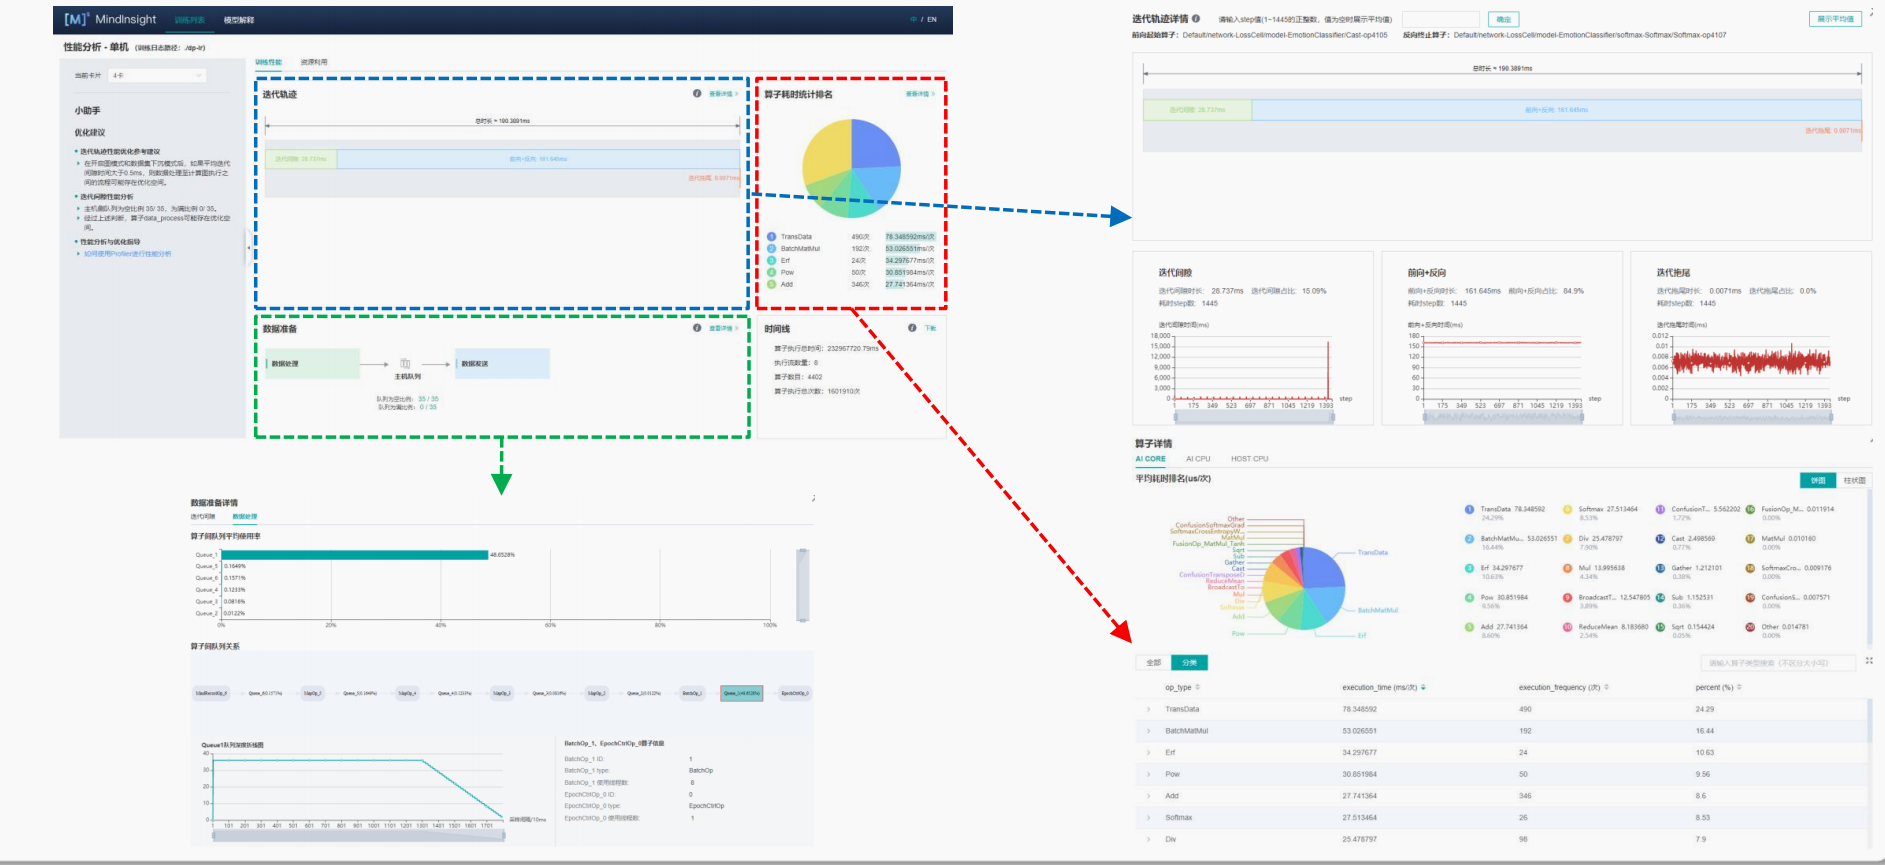Switch chart to 饼图 pie view
The image size is (1885, 865).
tap(1818, 481)
